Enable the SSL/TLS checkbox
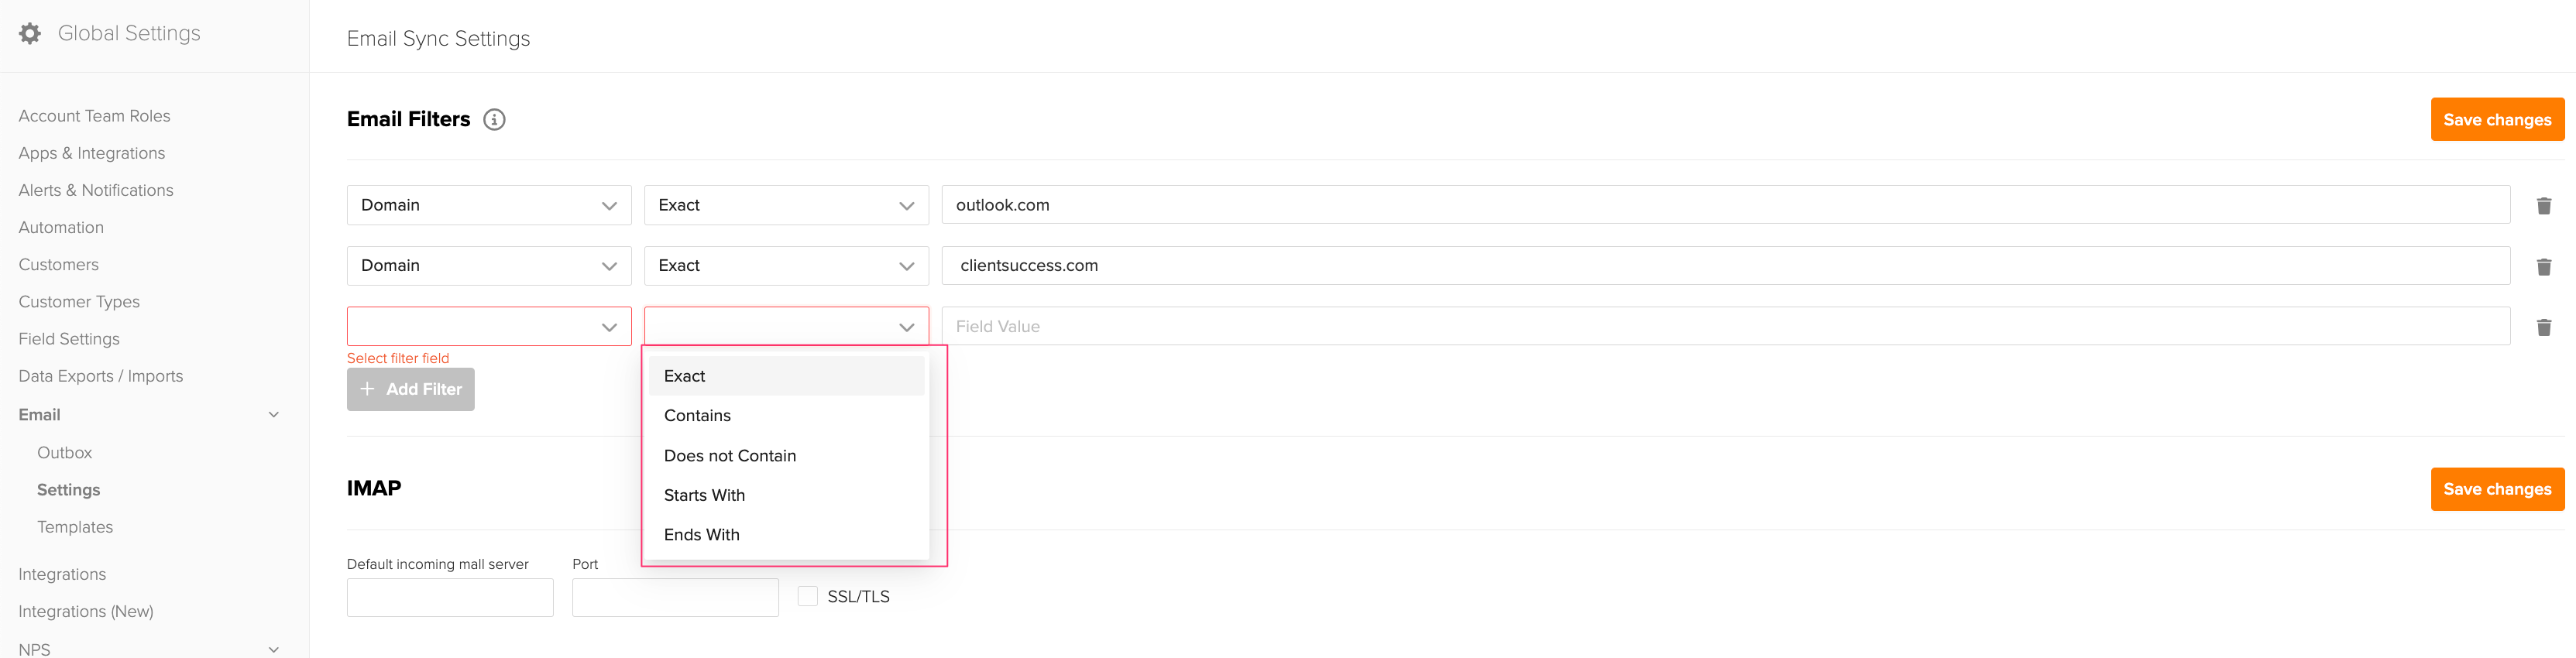Viewport: 2576px width, 658px height. 808,596
